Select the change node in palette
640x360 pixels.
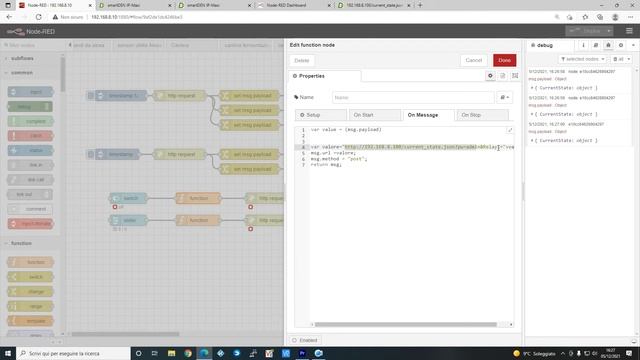pos(31,291)
